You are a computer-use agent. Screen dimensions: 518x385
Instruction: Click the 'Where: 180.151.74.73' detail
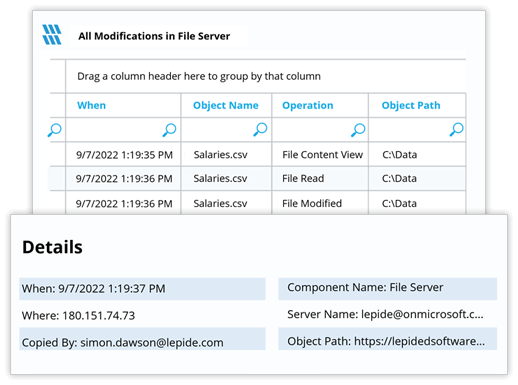coord(78,315)
